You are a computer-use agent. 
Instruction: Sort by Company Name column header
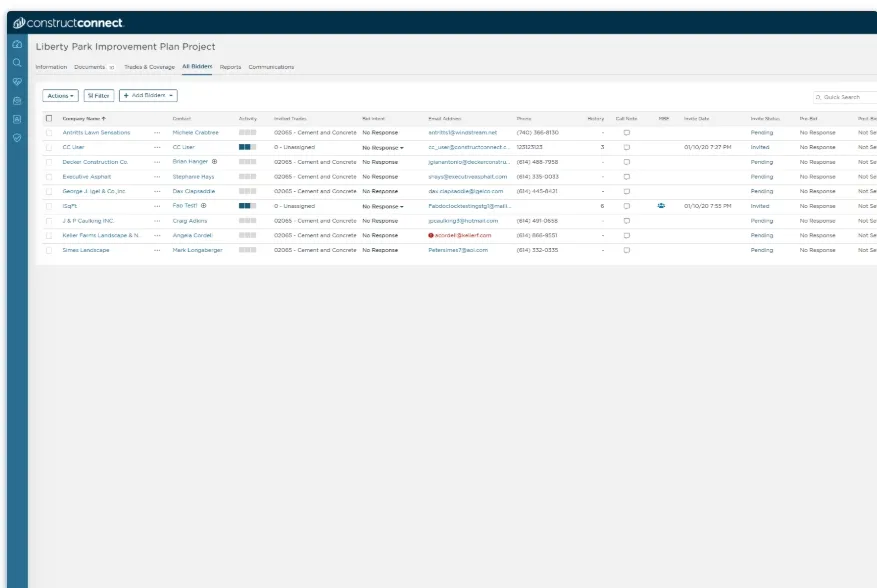[84, 119]
